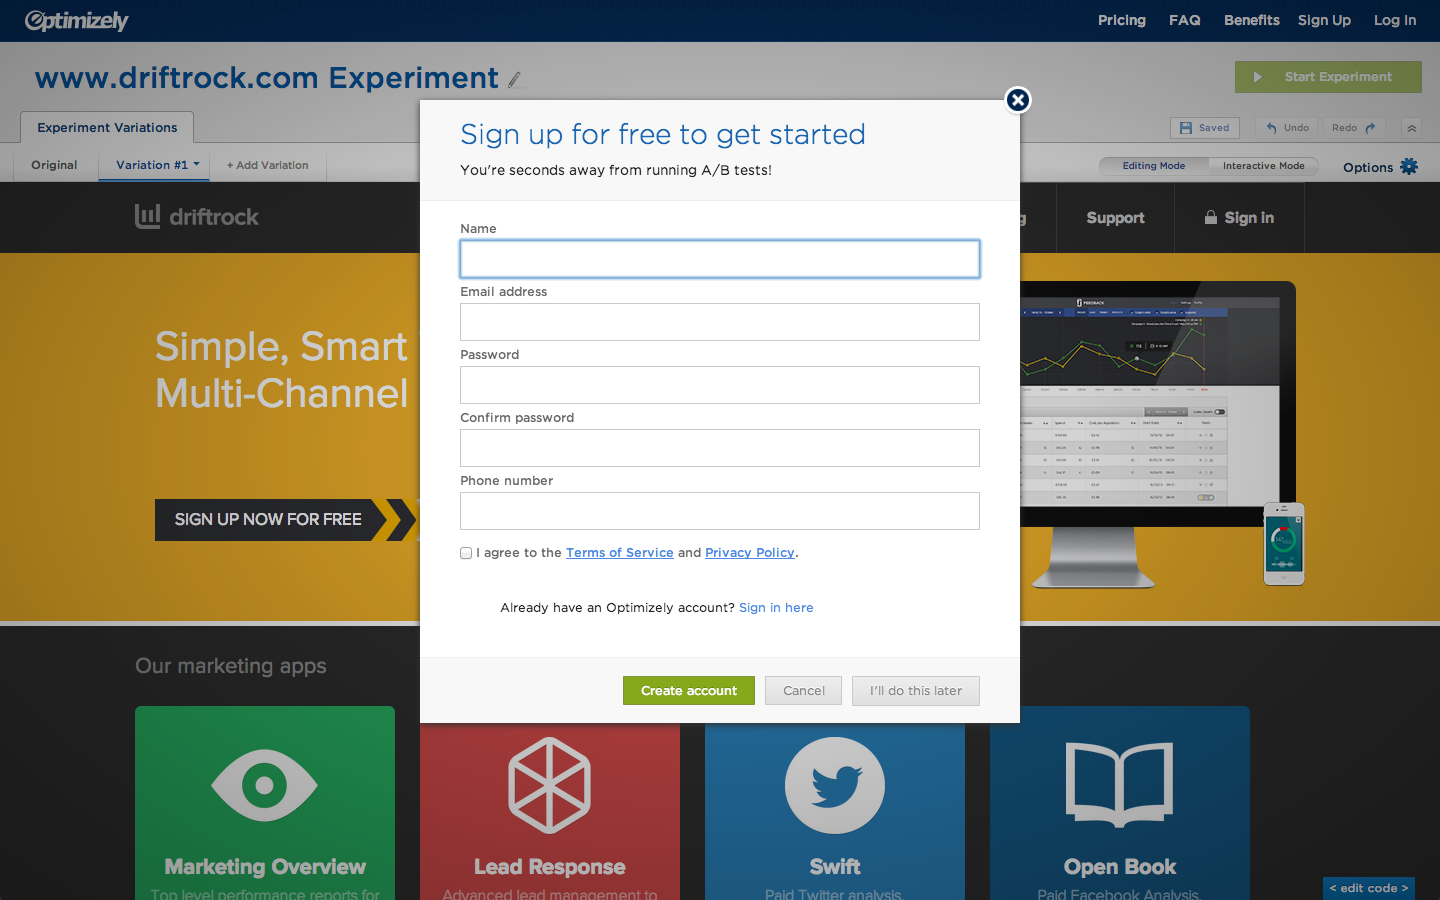Open FAQ in the top navigation
Image resolution: width=1440 pixels, height=900 pixels.
pos(1185,20)
